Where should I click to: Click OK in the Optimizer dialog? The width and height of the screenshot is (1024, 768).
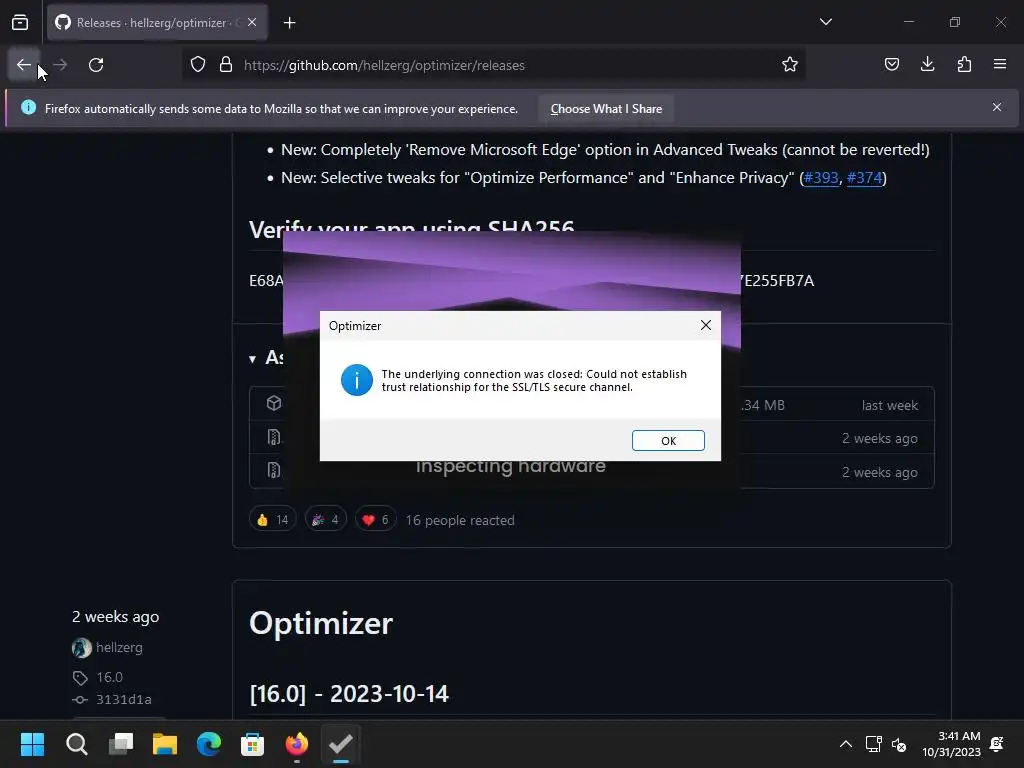pyautogui.click(x=668, y=441)
